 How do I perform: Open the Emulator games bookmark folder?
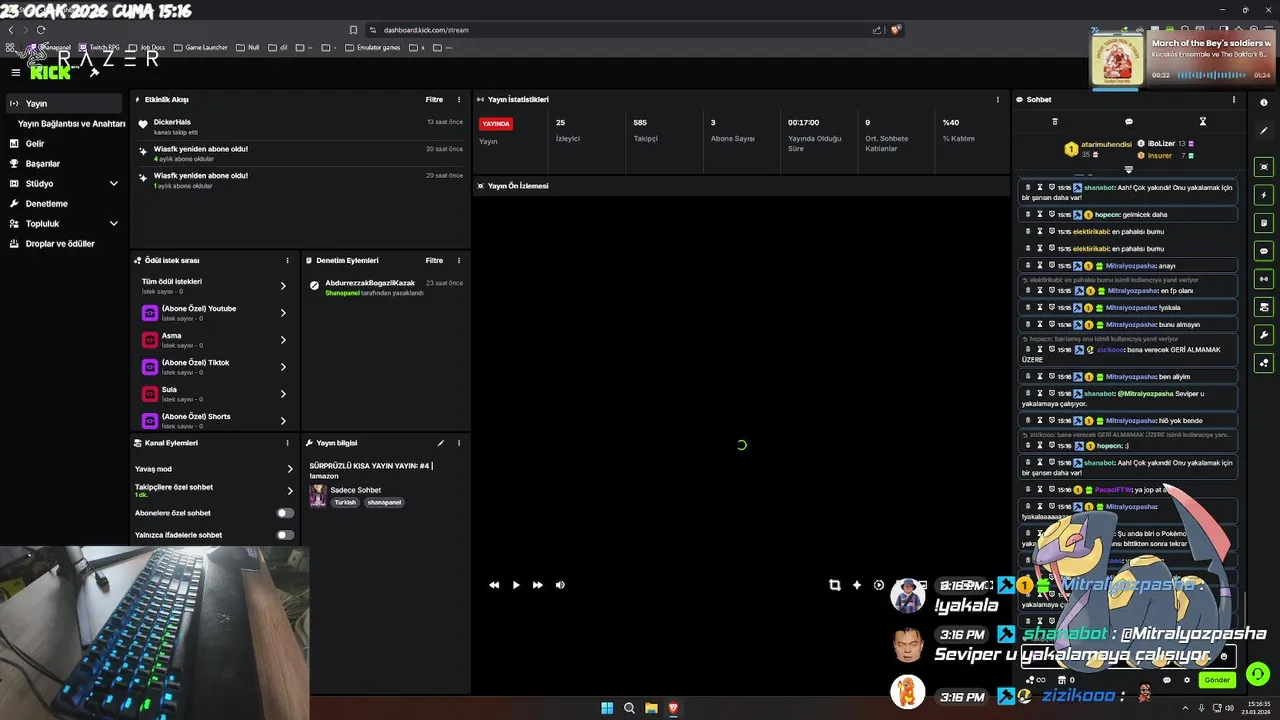click(373, 47)
